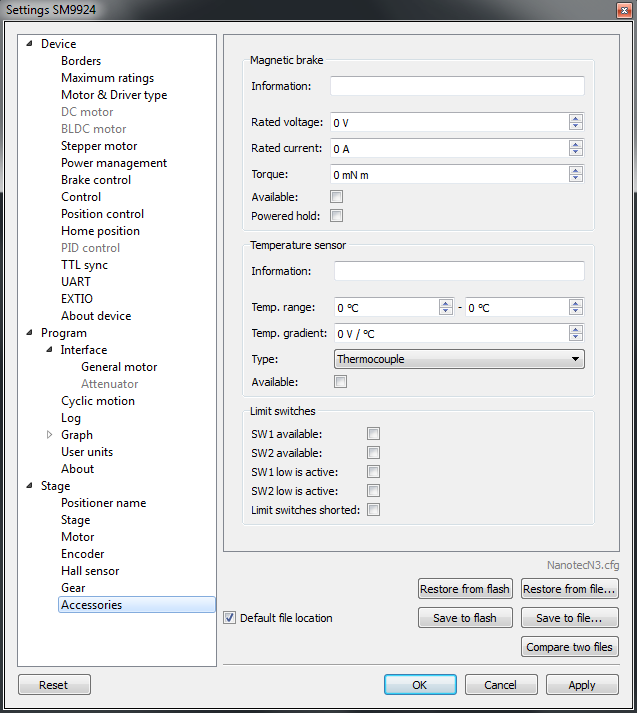Decrease the Rated current spinner value

(x=576, y=153)
